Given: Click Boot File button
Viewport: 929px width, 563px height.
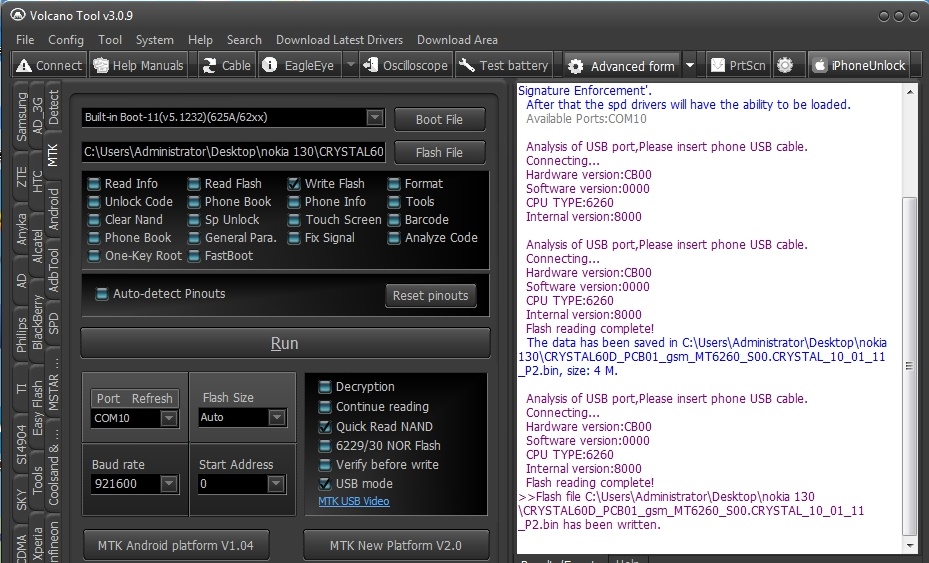Looking at the screenshot, I should (x=439, y=119).
